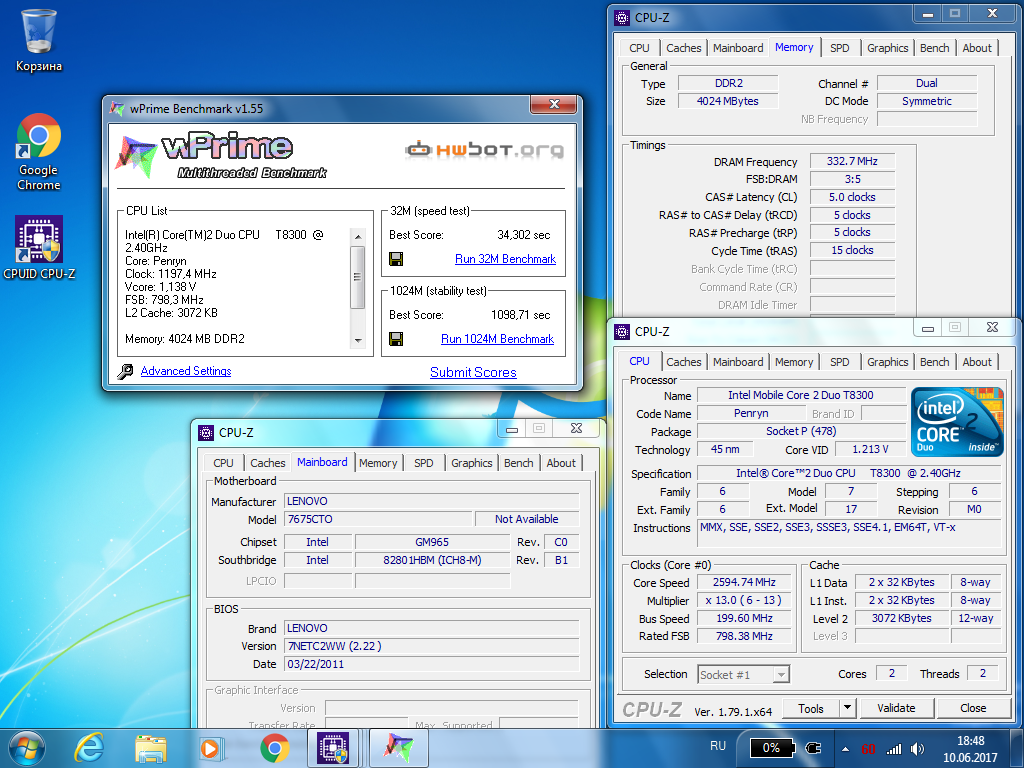Open Internet Explorer from taskbar
This screenshot has height=768, width=1024.
[x=89, y=748]
